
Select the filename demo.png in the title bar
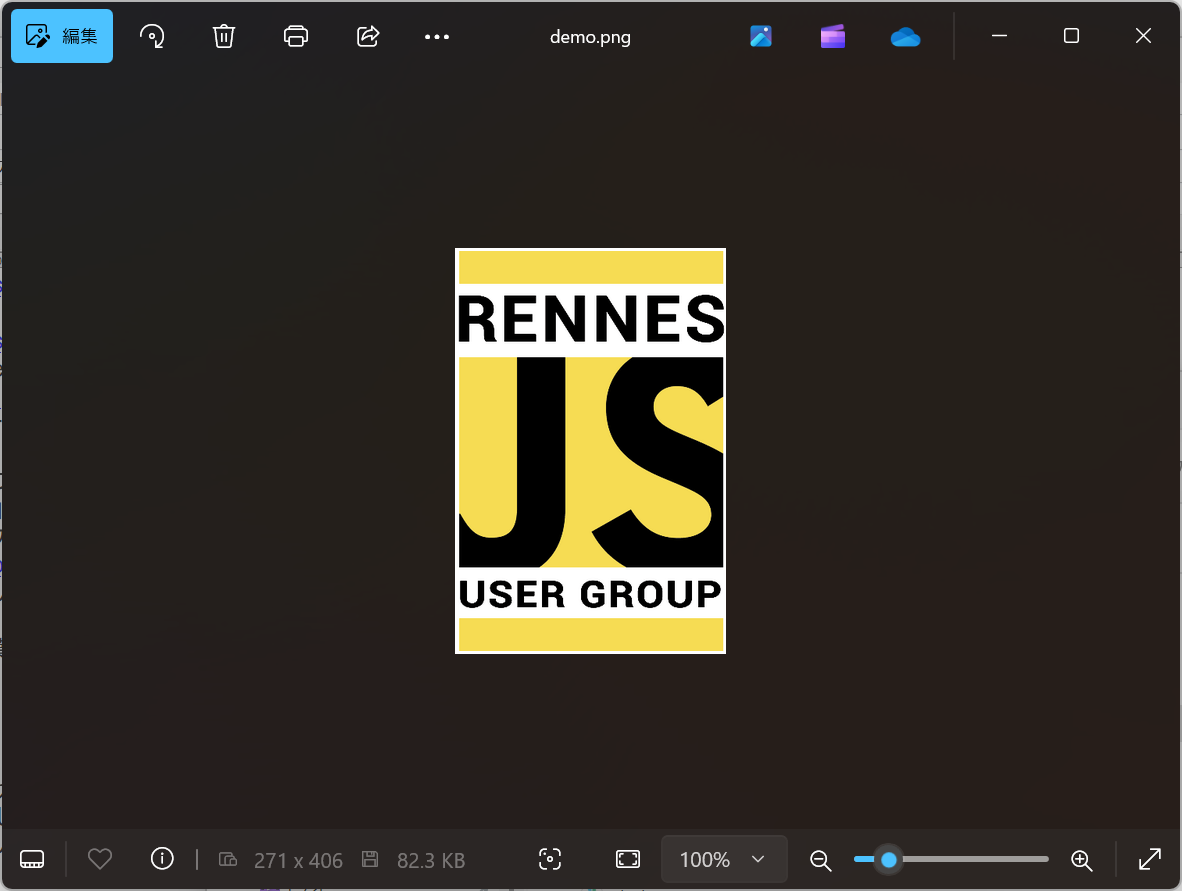pyautogui.click(x=589, y=36)
